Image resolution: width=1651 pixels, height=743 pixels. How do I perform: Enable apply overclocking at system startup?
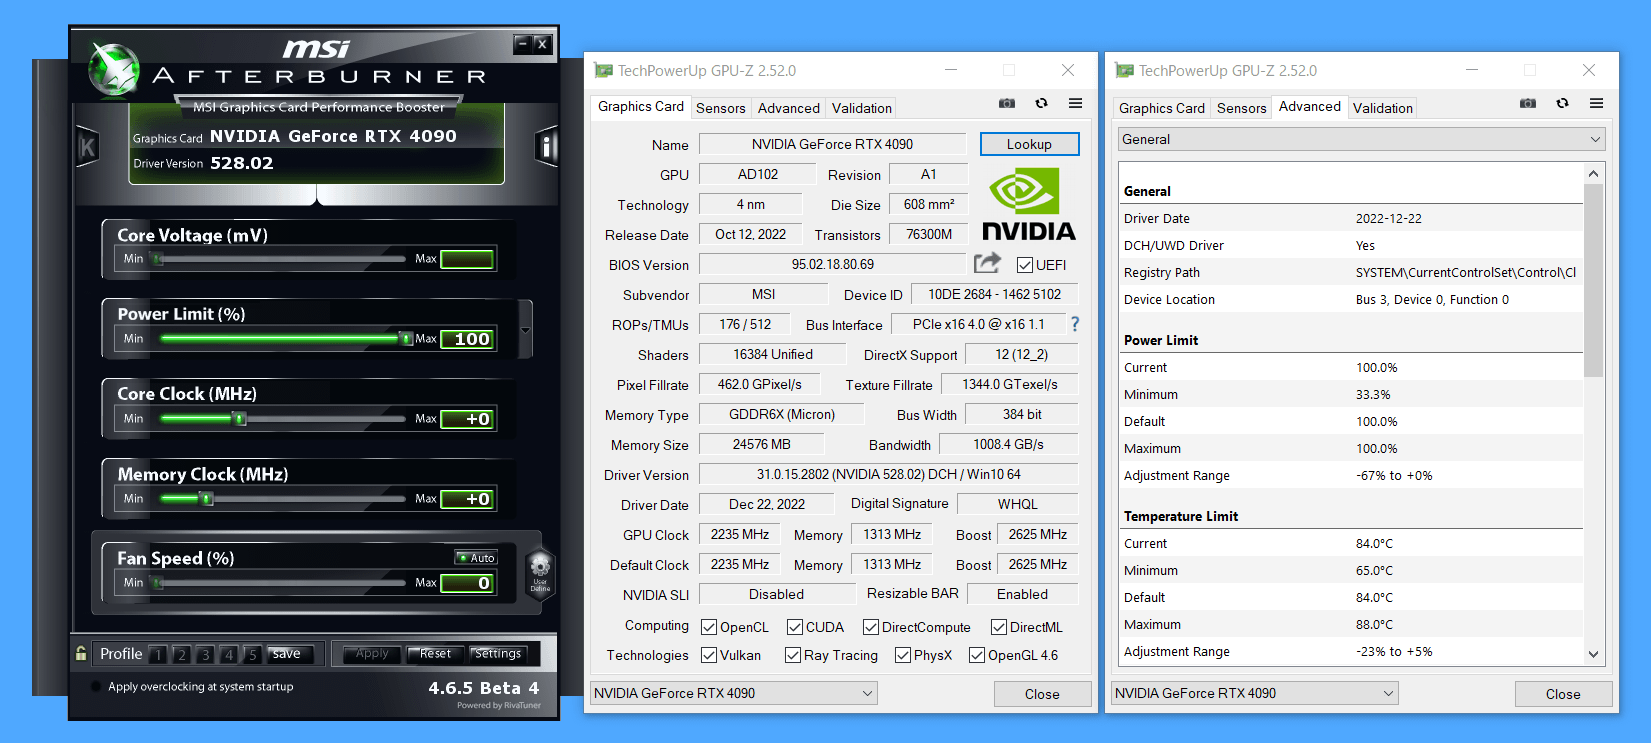(96, 687)
